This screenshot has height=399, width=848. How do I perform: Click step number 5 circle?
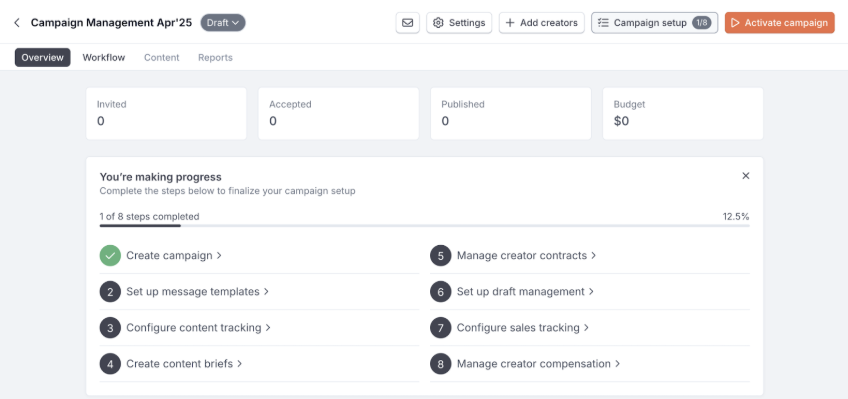[x=441, y=255]
